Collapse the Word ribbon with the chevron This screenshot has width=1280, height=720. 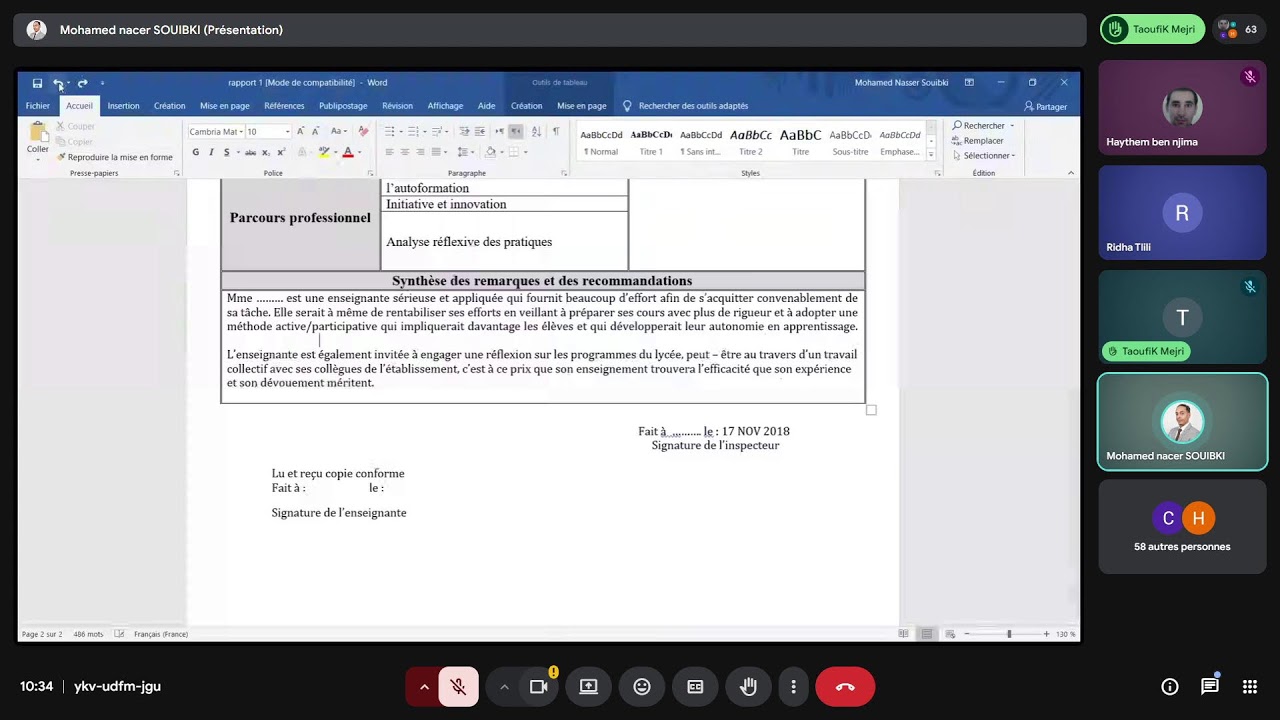1071,173
